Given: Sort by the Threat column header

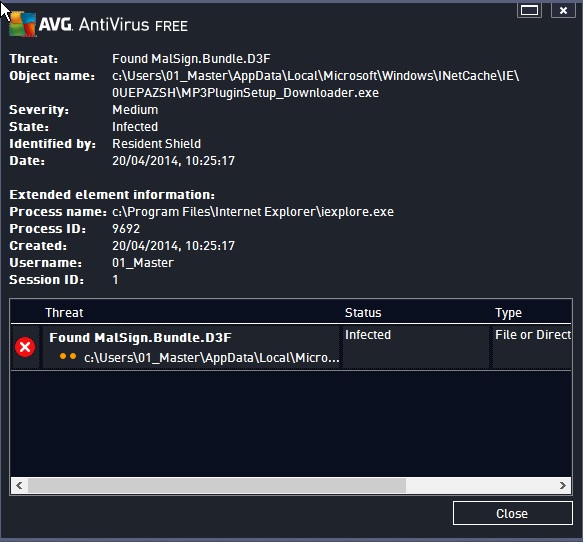Looking at the screenshot, I should pos(64,313).
